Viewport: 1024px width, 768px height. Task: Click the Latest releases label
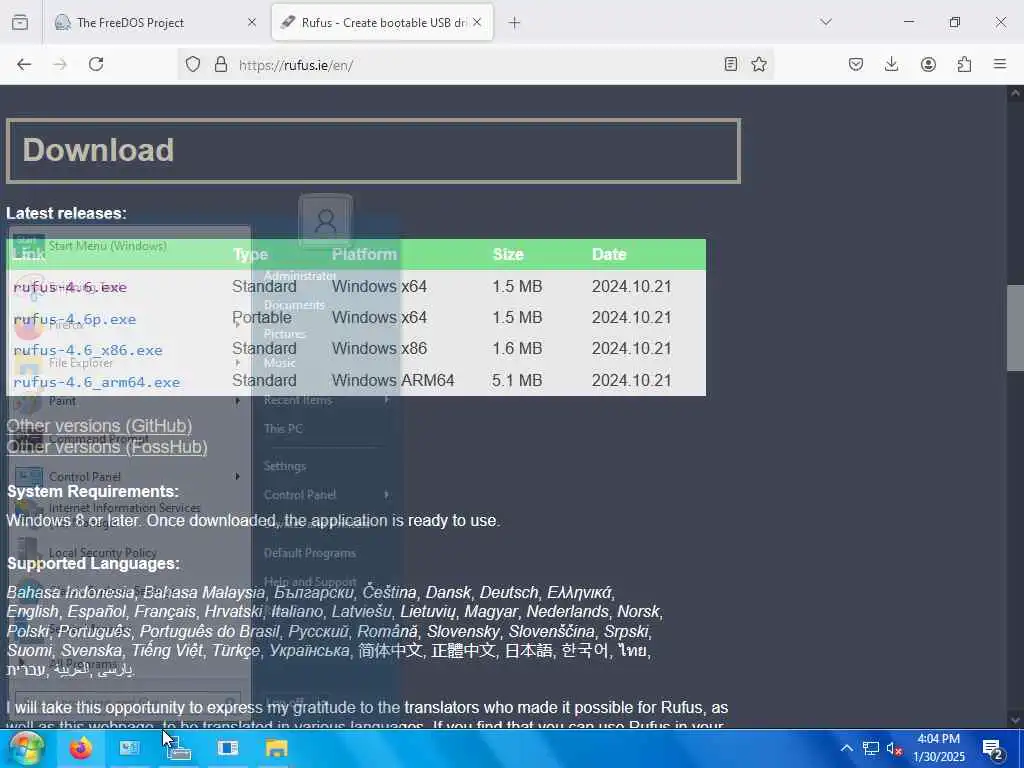click(67, 214)
